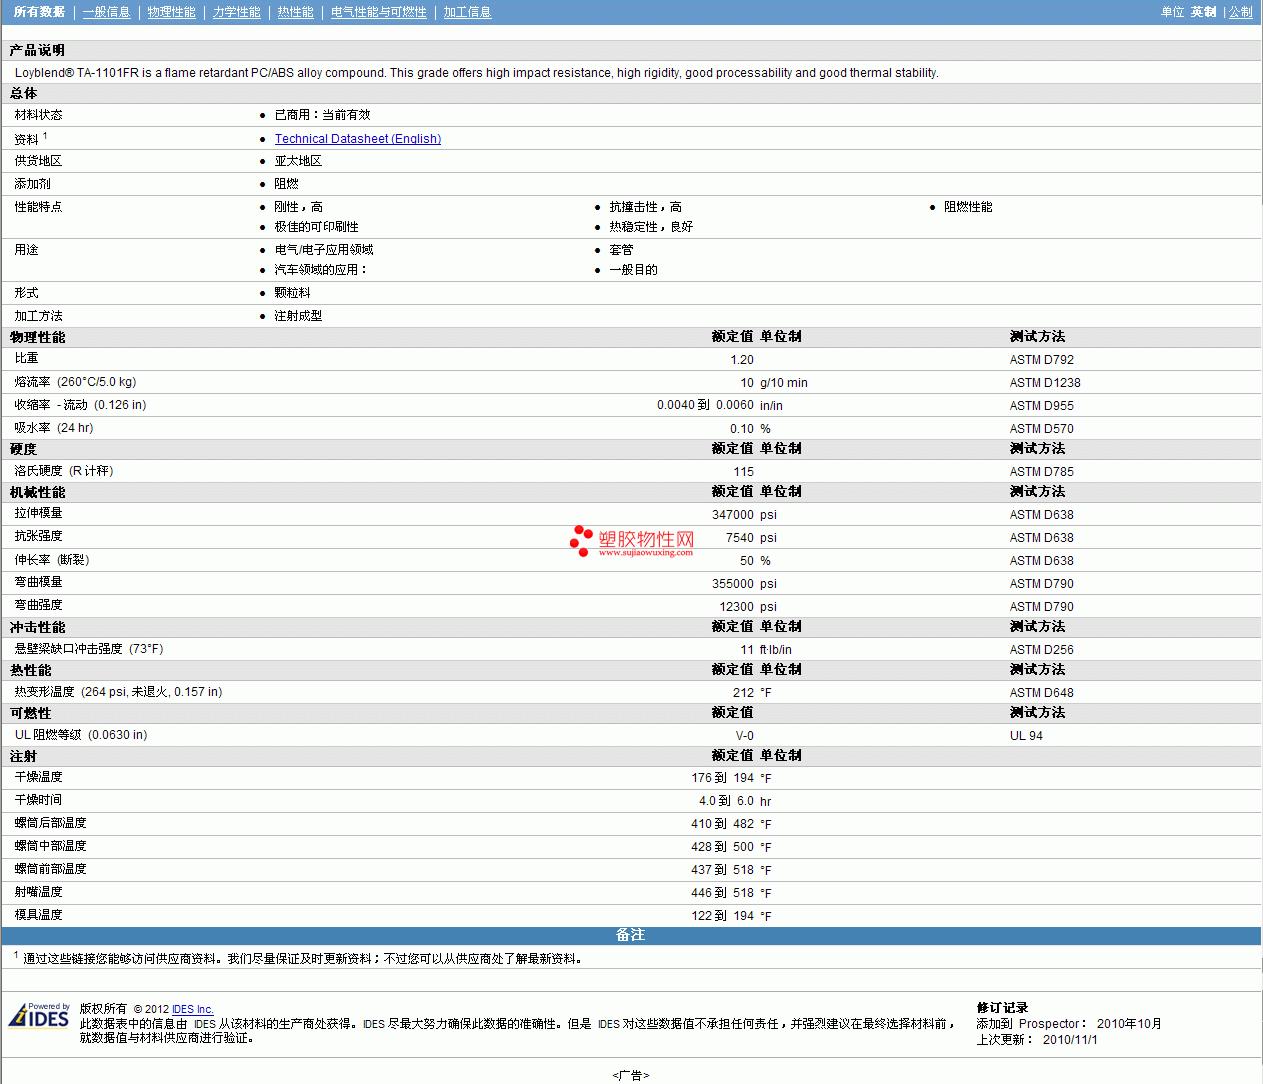The width and height of the screenshot is (1263, 1084).
Task: Click the 修订记录 heading
Action: [1002, 1008]
